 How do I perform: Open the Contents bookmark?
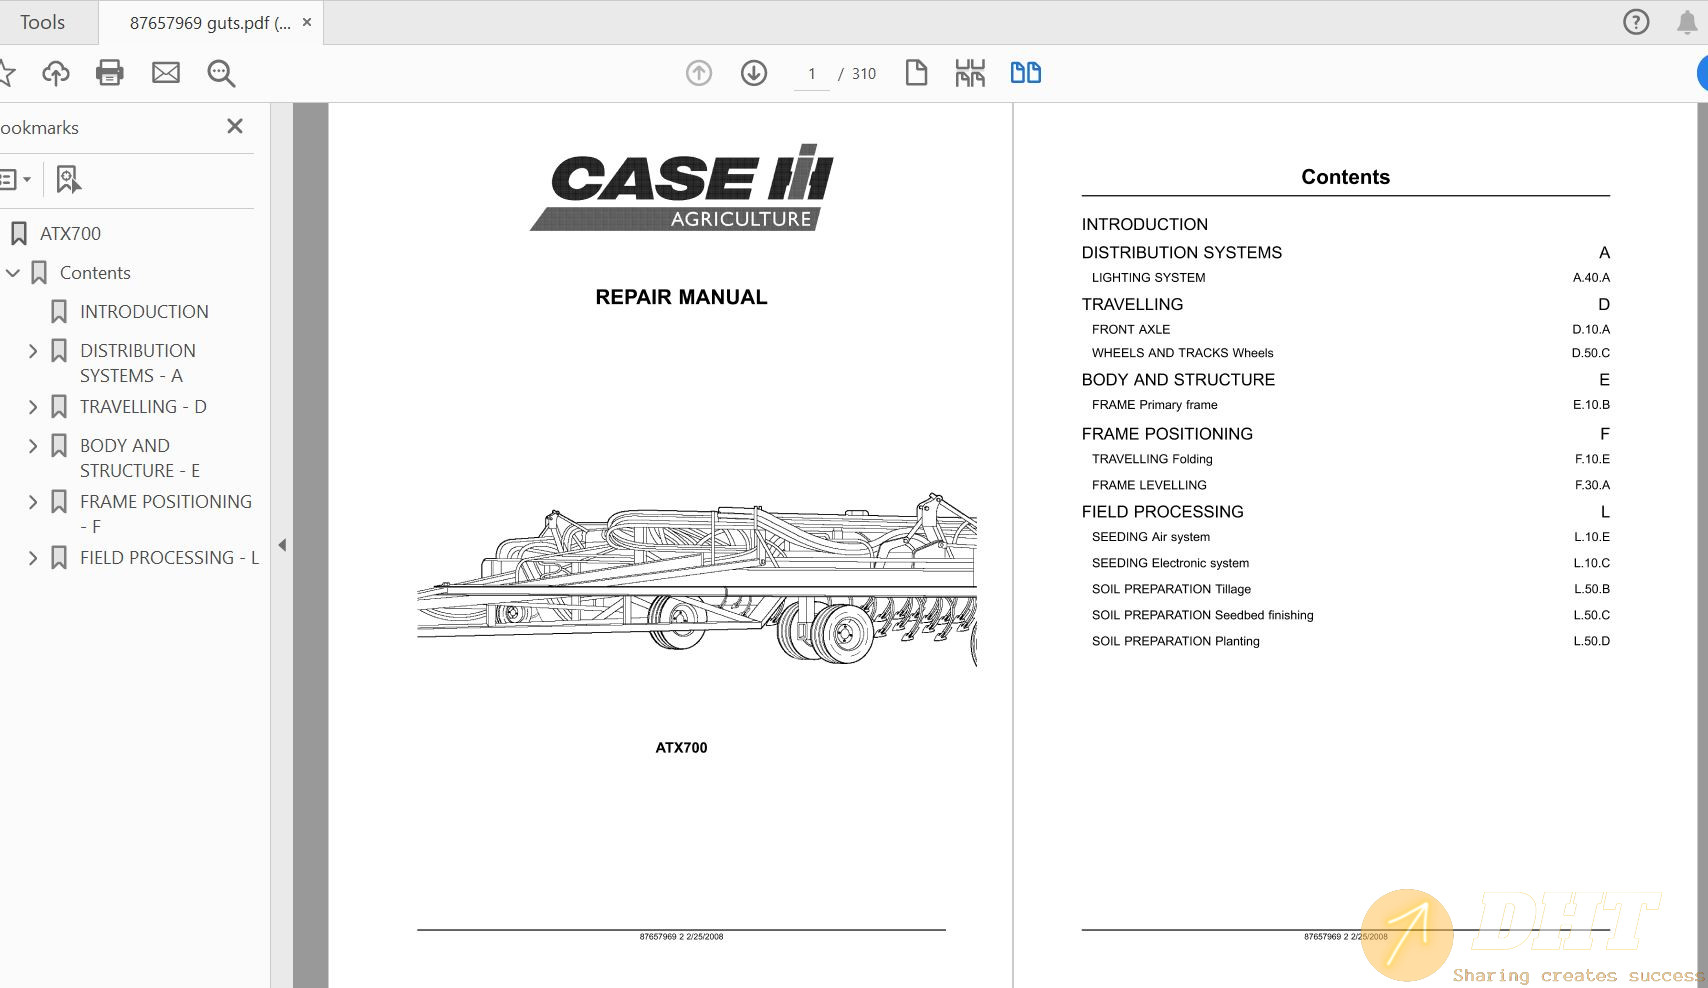point(95,273)
